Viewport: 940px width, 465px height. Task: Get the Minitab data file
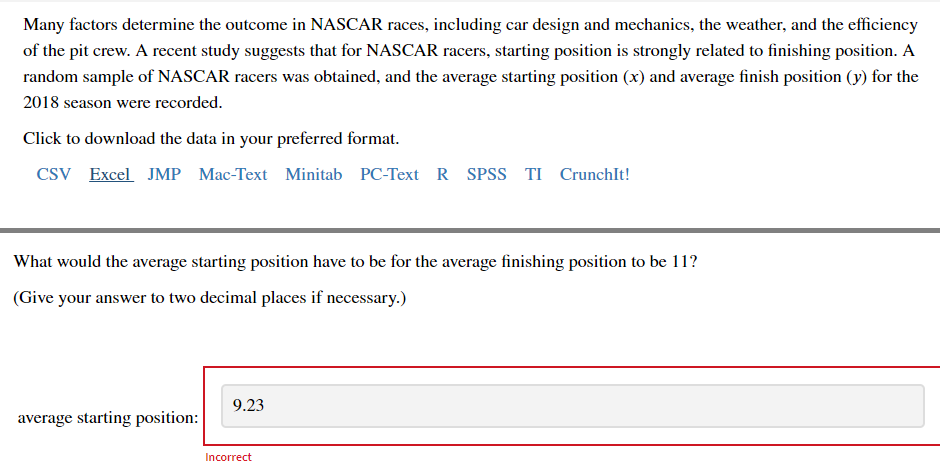click(314, 174)
